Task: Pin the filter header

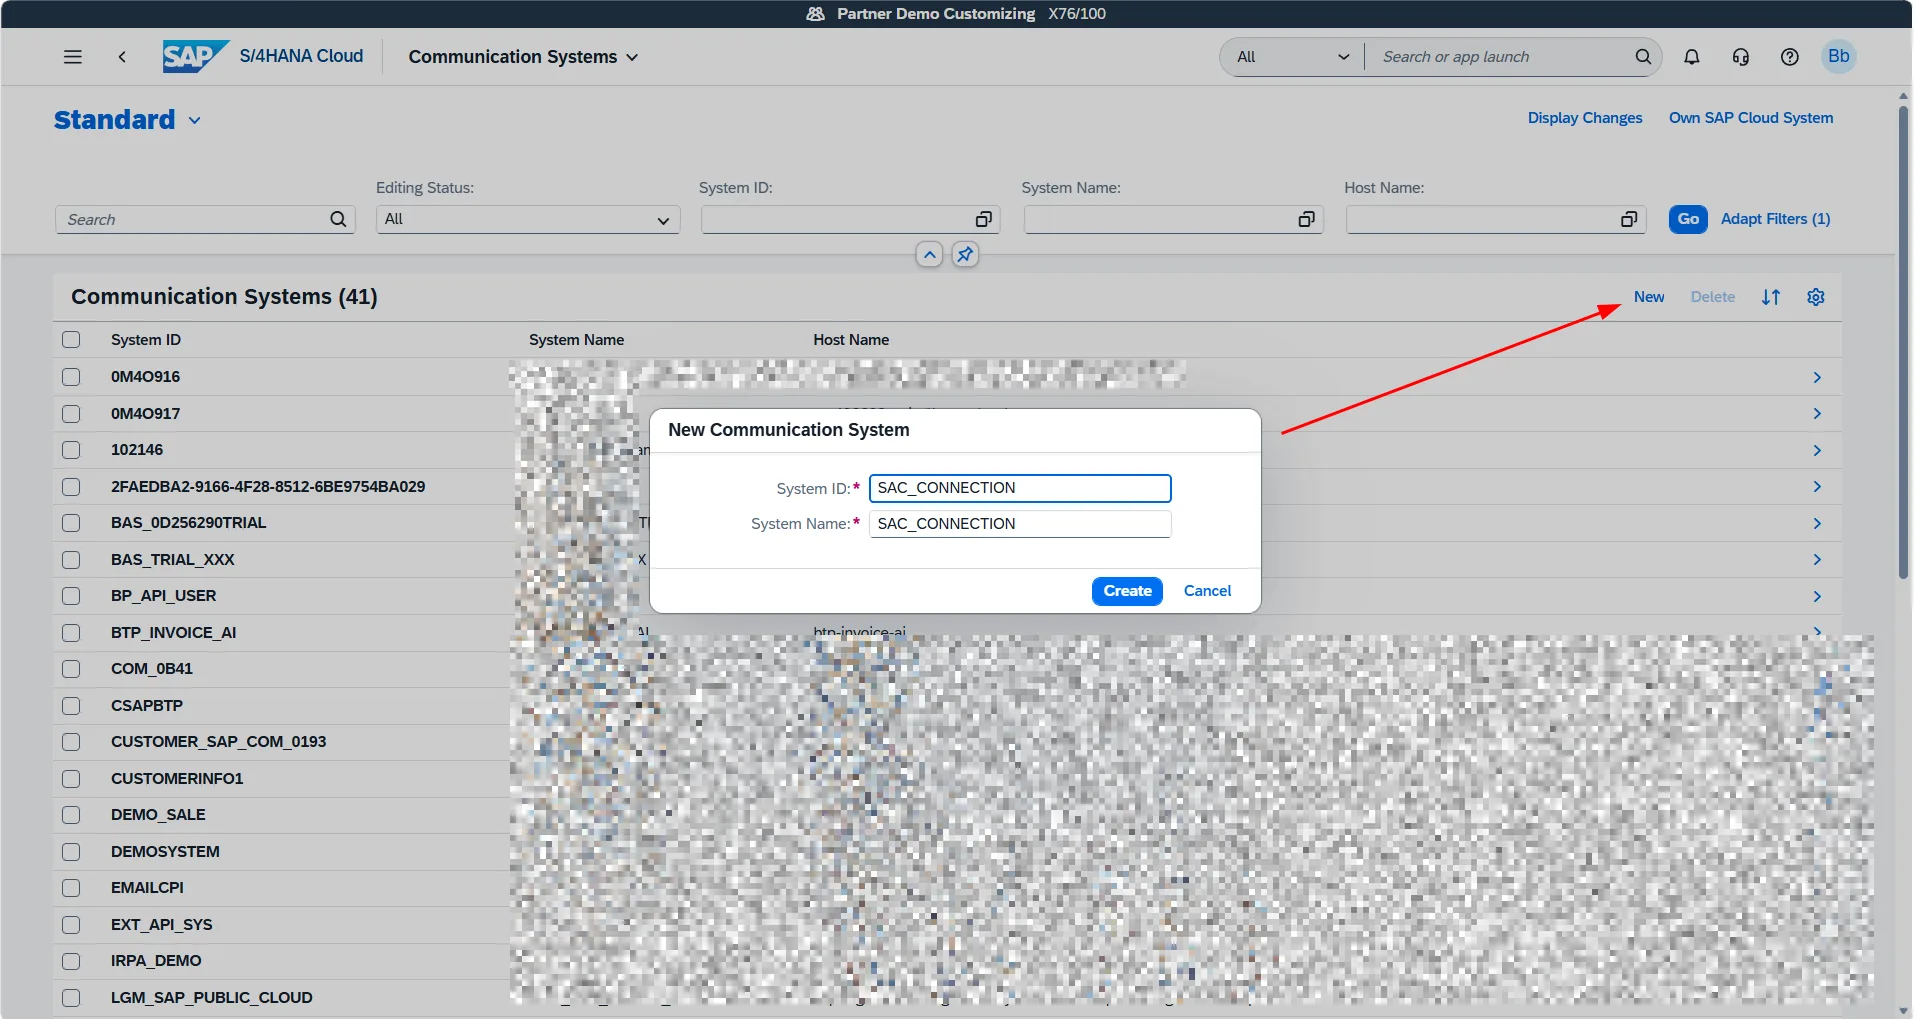Action: coord(965,255)
